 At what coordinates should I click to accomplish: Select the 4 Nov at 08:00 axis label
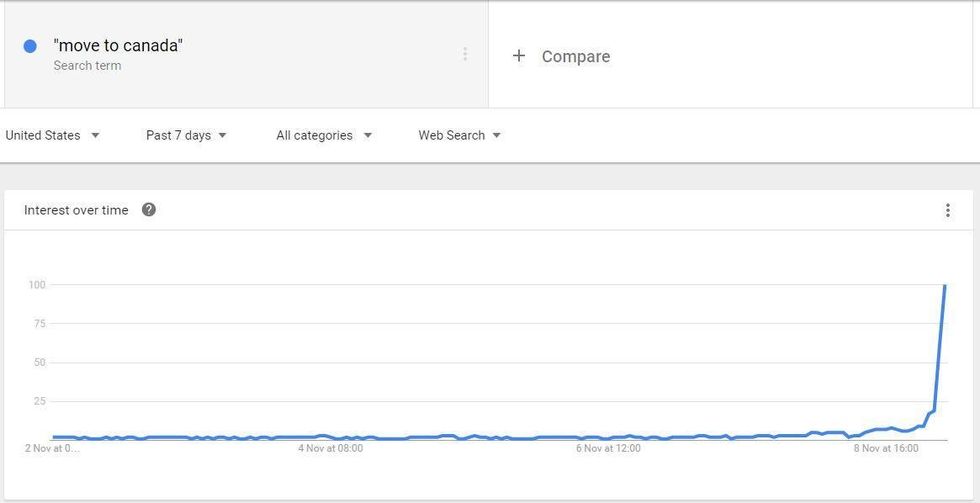[331, 449]
